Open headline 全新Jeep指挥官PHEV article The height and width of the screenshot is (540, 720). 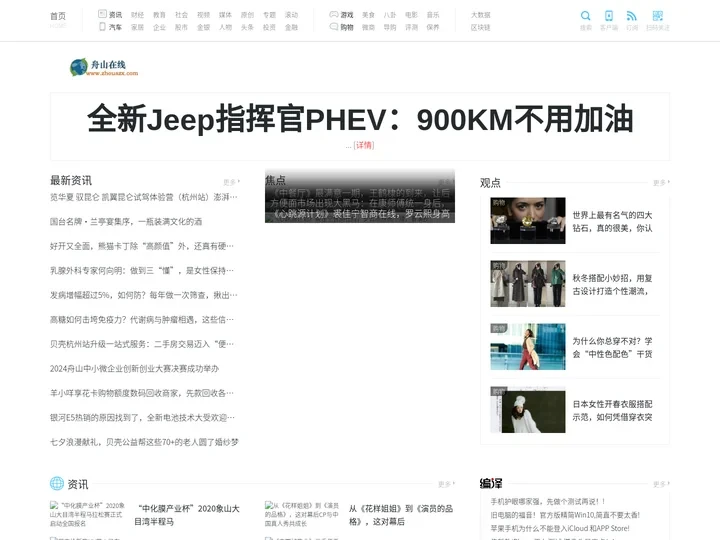point(360,118)
